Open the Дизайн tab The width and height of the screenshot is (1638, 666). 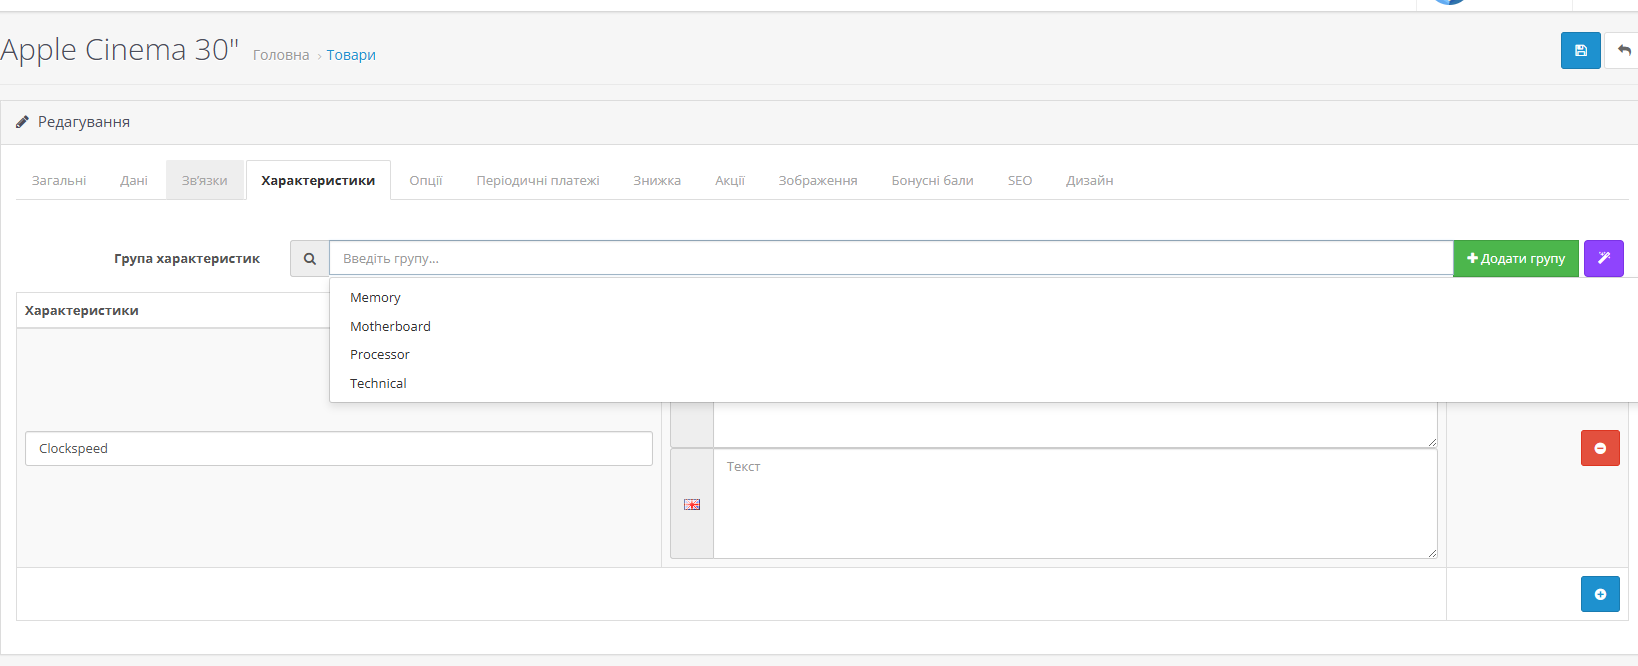pos(1090,180)
